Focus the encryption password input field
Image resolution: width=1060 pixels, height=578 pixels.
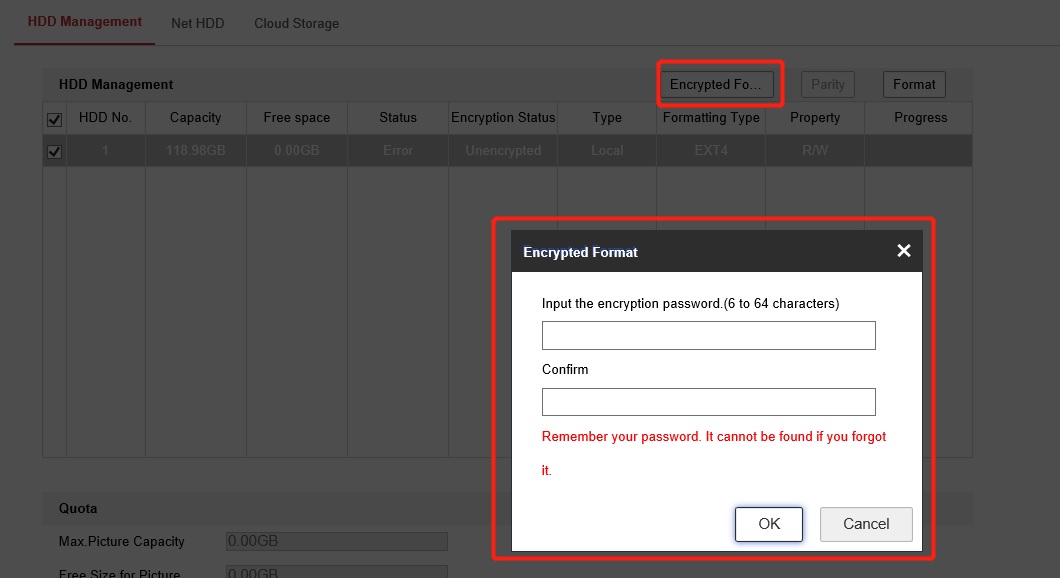coord(708,335)
